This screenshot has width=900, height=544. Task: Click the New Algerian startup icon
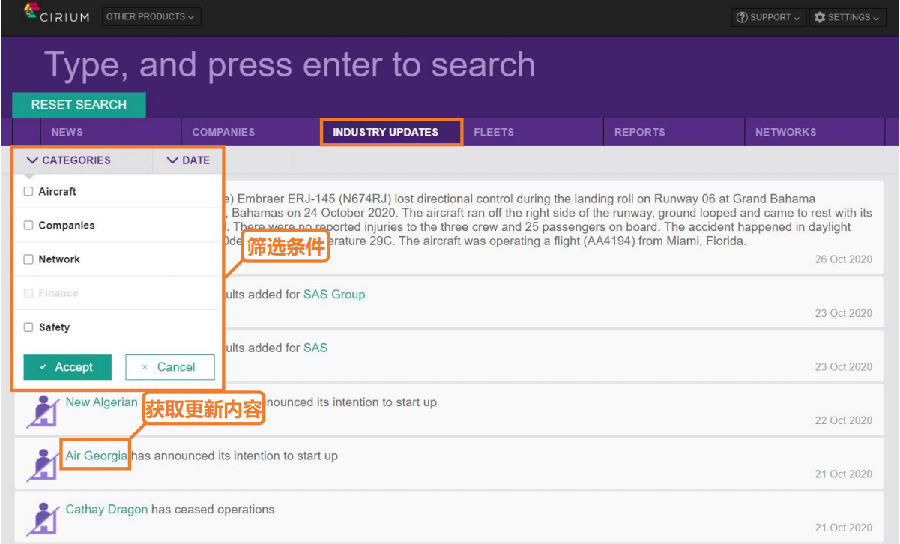pos(41,410)
